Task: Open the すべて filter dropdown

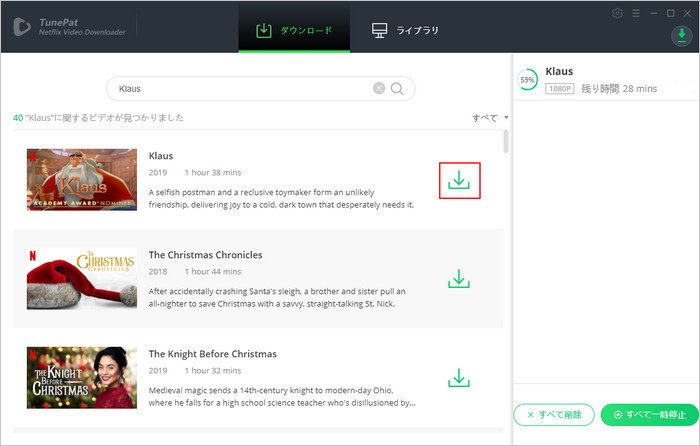Action: point(490,118)
